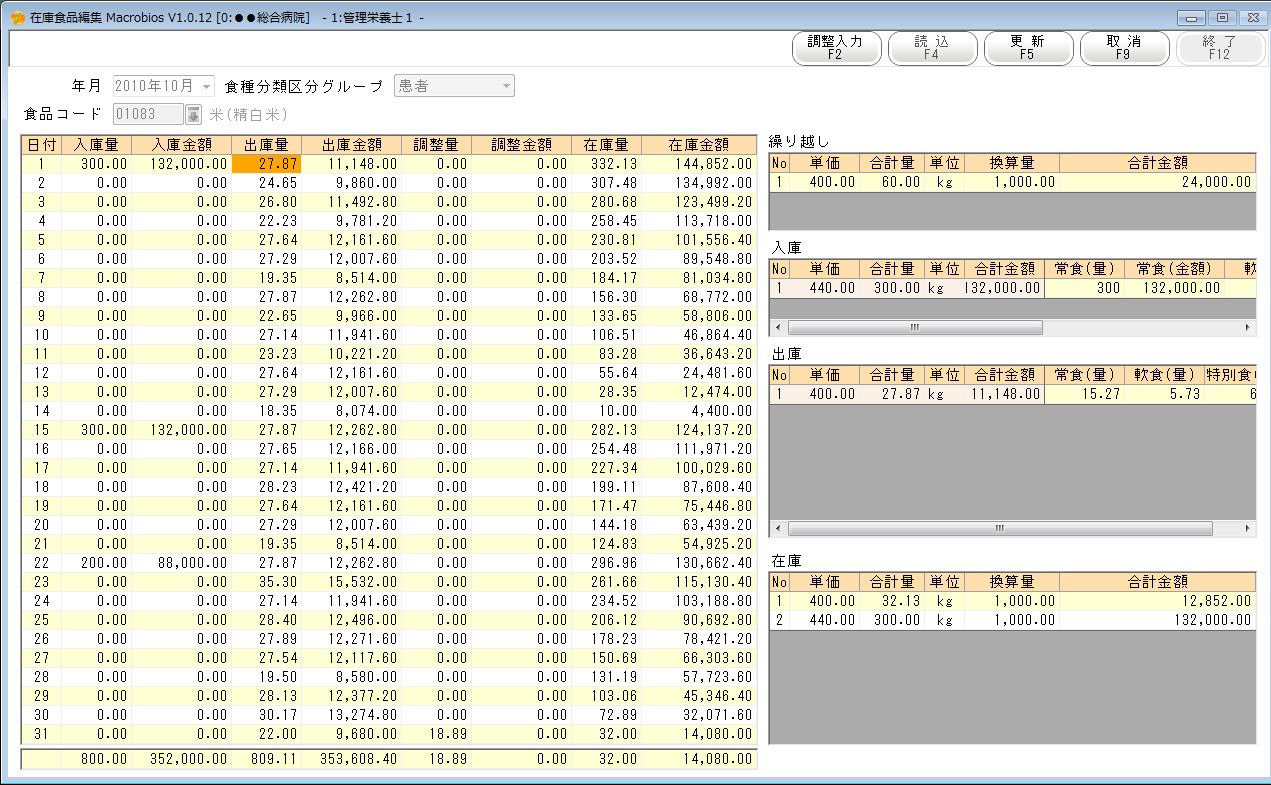Viewport: 1271px width, 785px height.
Task: Click 合計量 32.13 in the 在庫 panel
Action: pos(893,601)
